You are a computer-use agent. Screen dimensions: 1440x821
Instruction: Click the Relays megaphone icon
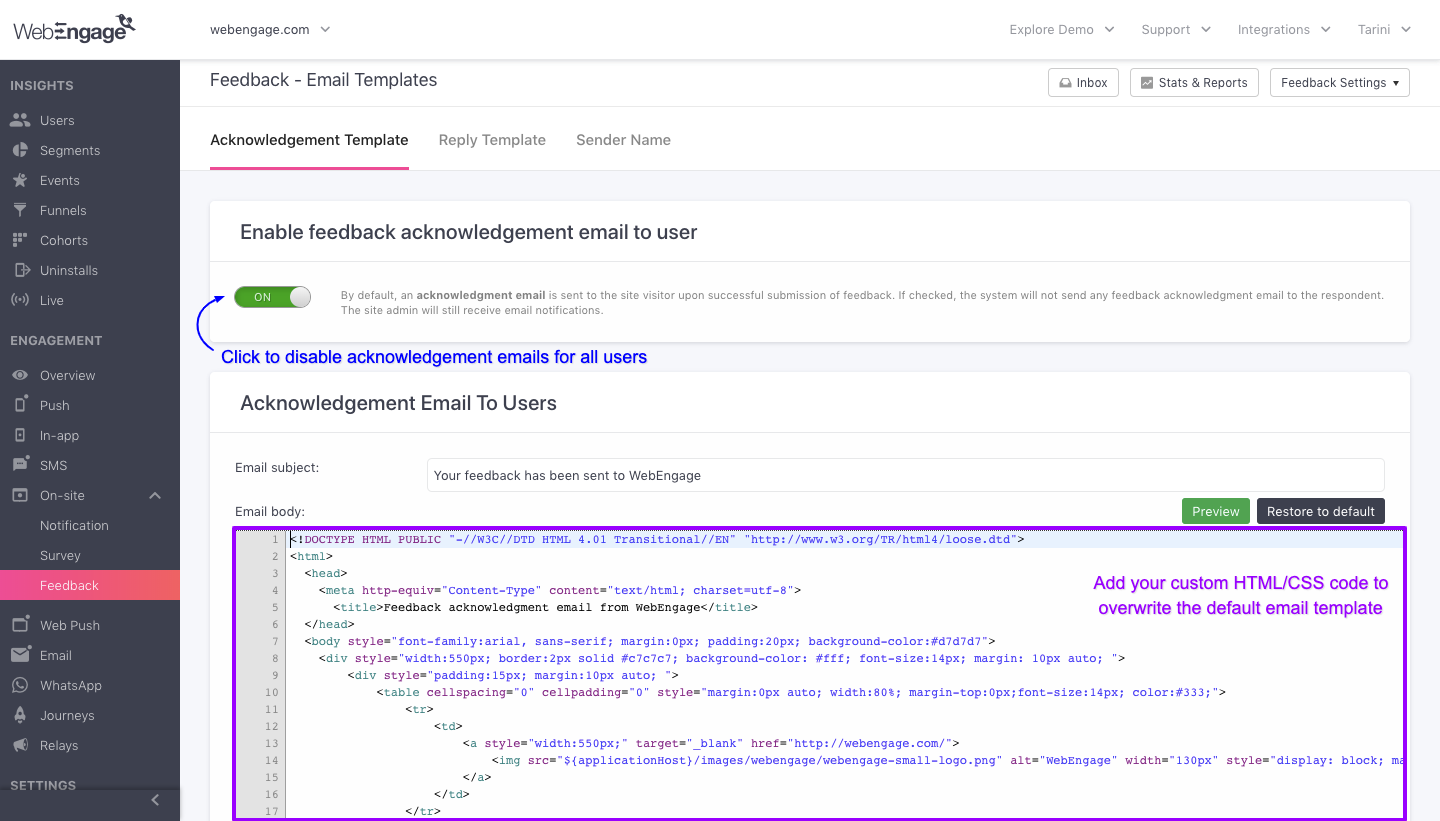coord(20,745)
